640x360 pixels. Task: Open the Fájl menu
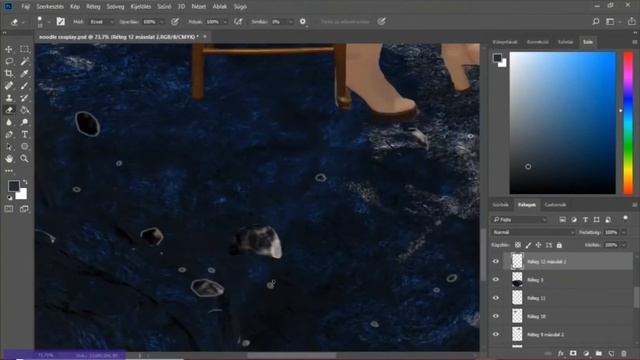[26, 7]
